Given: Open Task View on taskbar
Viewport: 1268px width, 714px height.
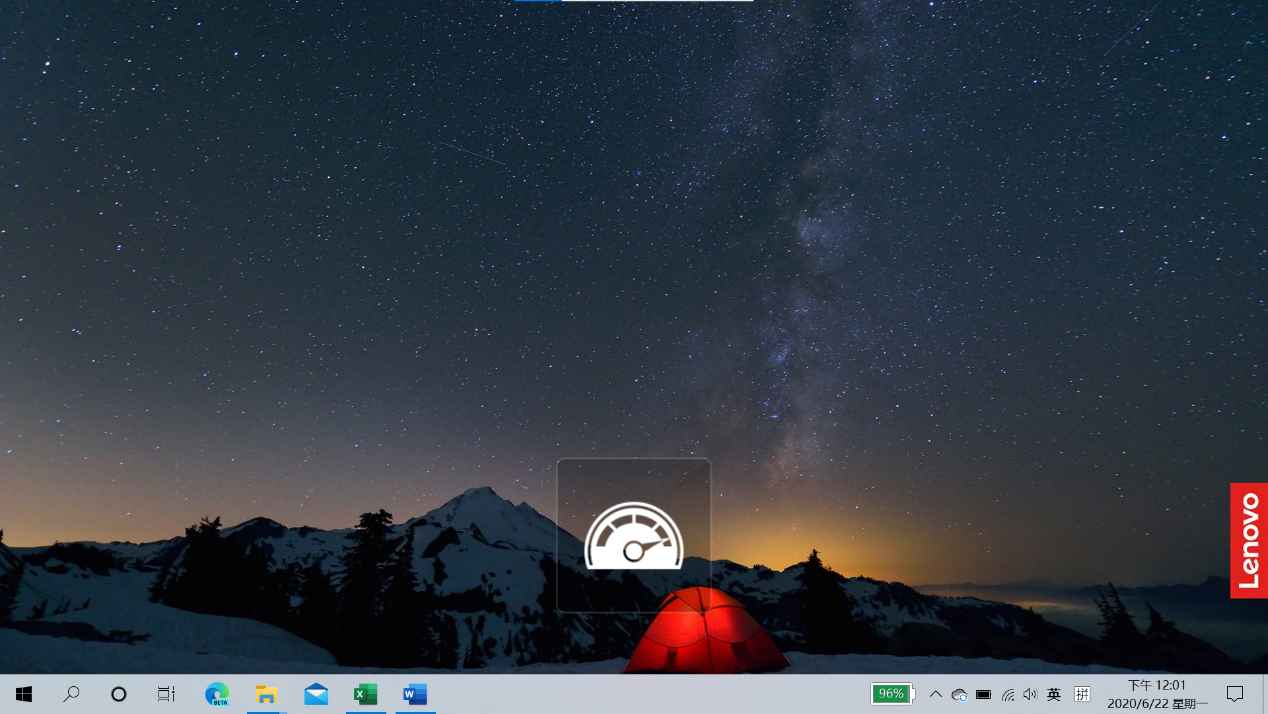Looking at the screenshot, I should [x=166, y=694].
